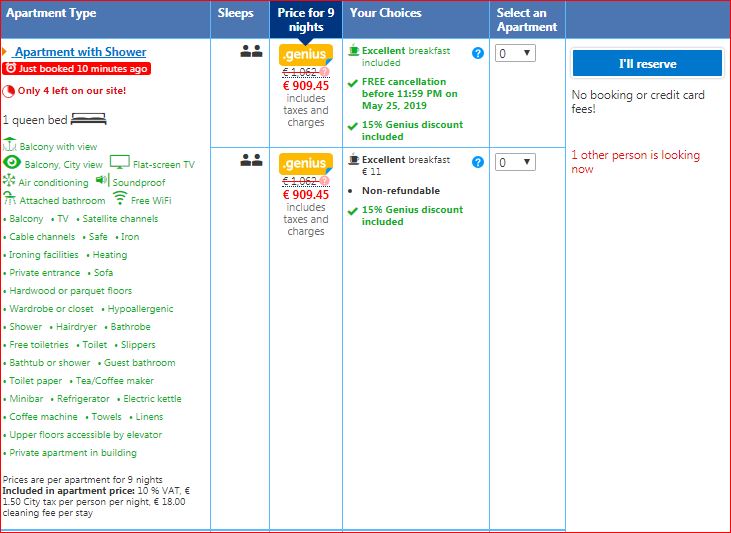731x533 pixels.
Task: Click the Apartment Type column header
Action: 52,14
